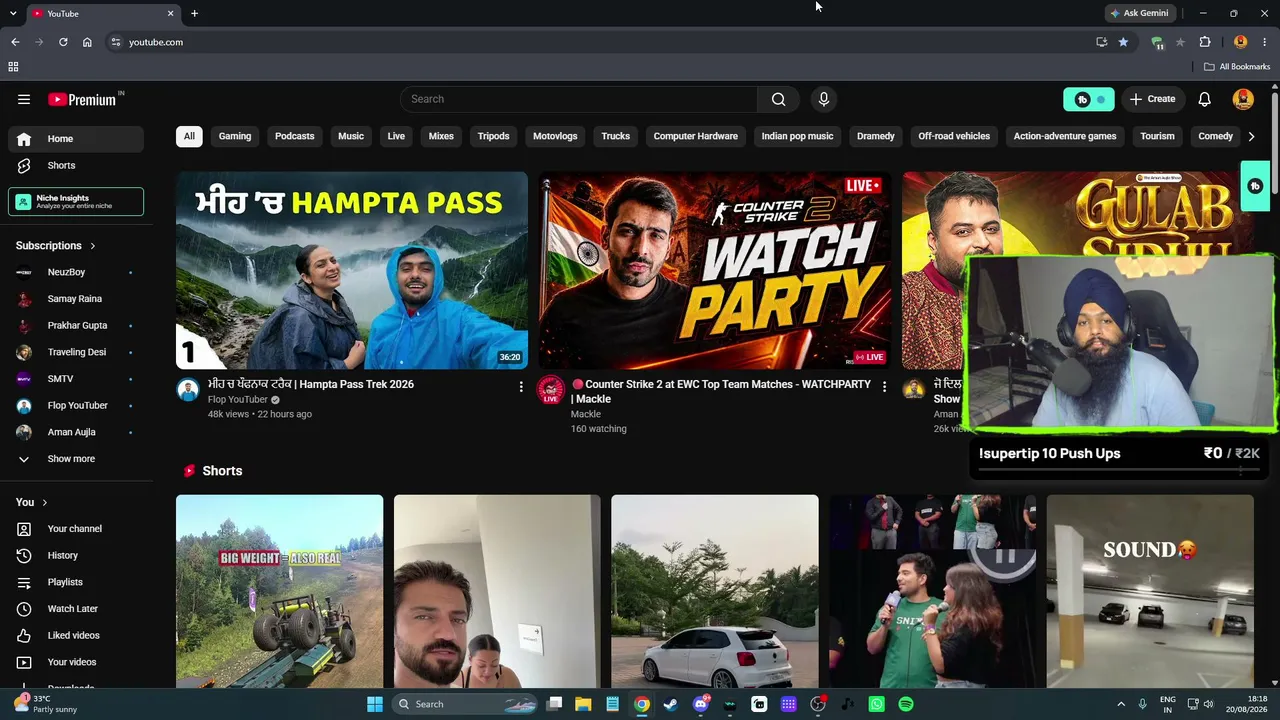Open the Samay Raina subscription

pos(76,299)
